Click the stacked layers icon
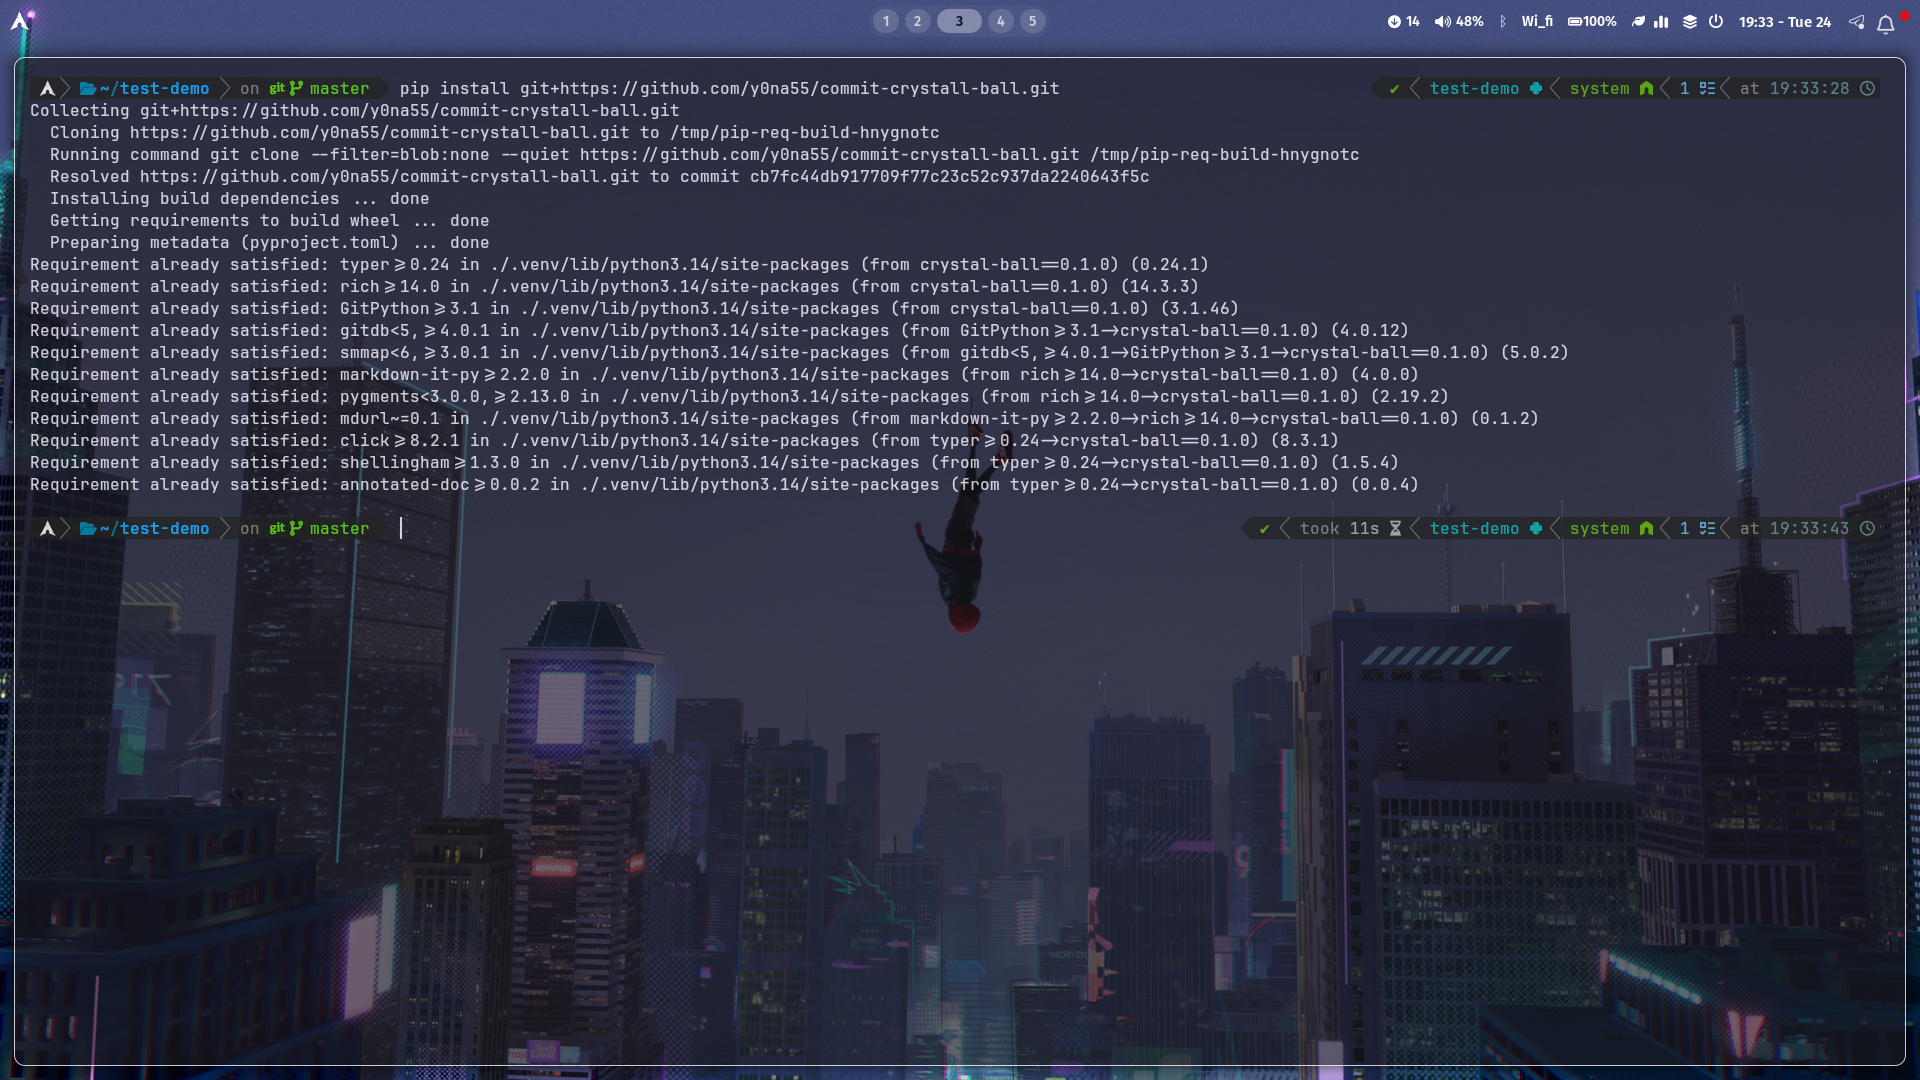This screenshot has height=1080, width=1920. coord(1689,21)
